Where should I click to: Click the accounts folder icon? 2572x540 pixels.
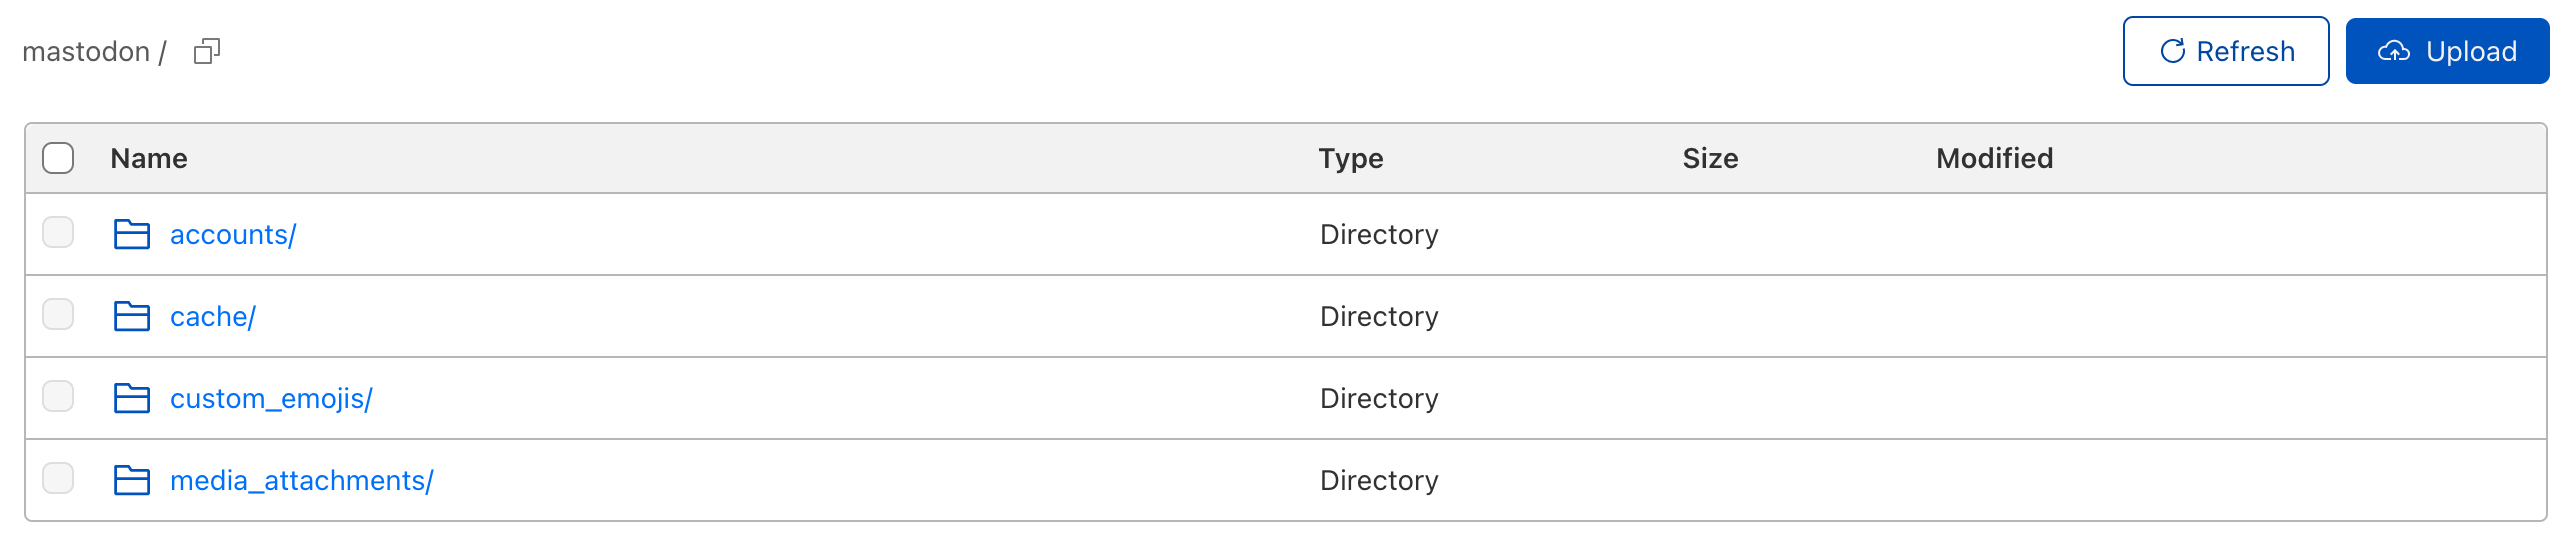pyautogui.click(x=131, y=234)
